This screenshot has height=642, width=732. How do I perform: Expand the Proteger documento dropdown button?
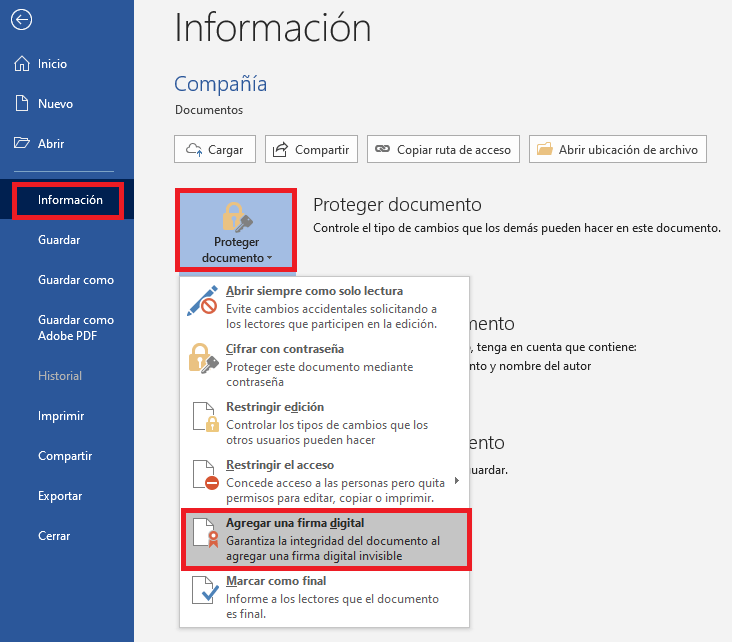click(236, 229)
